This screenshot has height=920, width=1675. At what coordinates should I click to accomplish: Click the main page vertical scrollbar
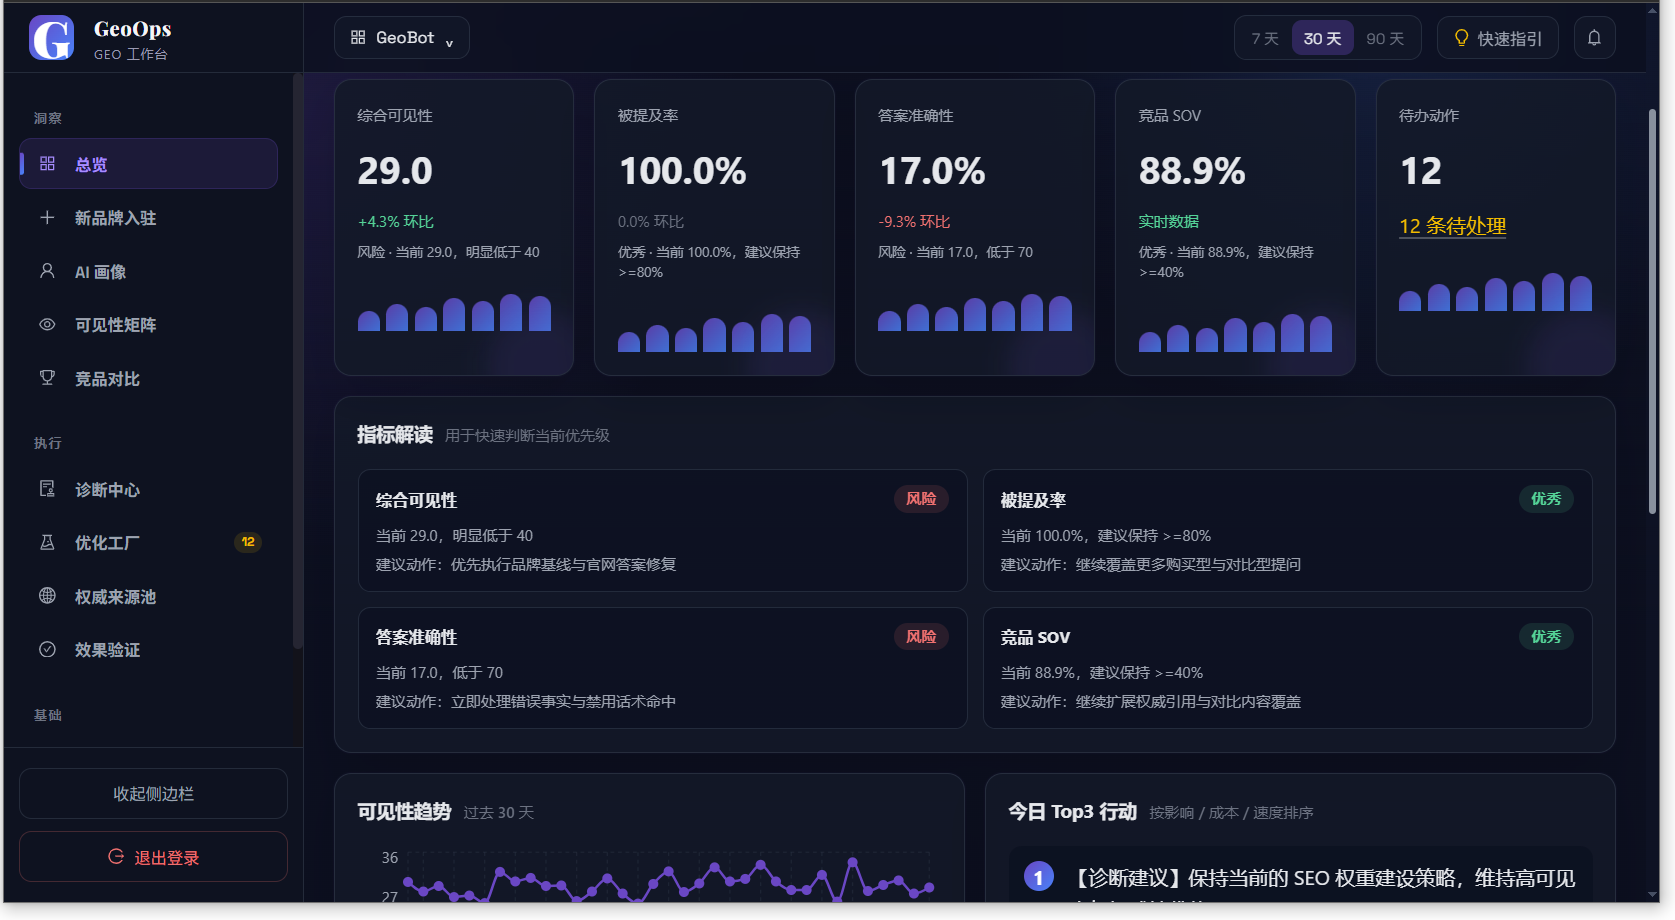pos(1652,310)
